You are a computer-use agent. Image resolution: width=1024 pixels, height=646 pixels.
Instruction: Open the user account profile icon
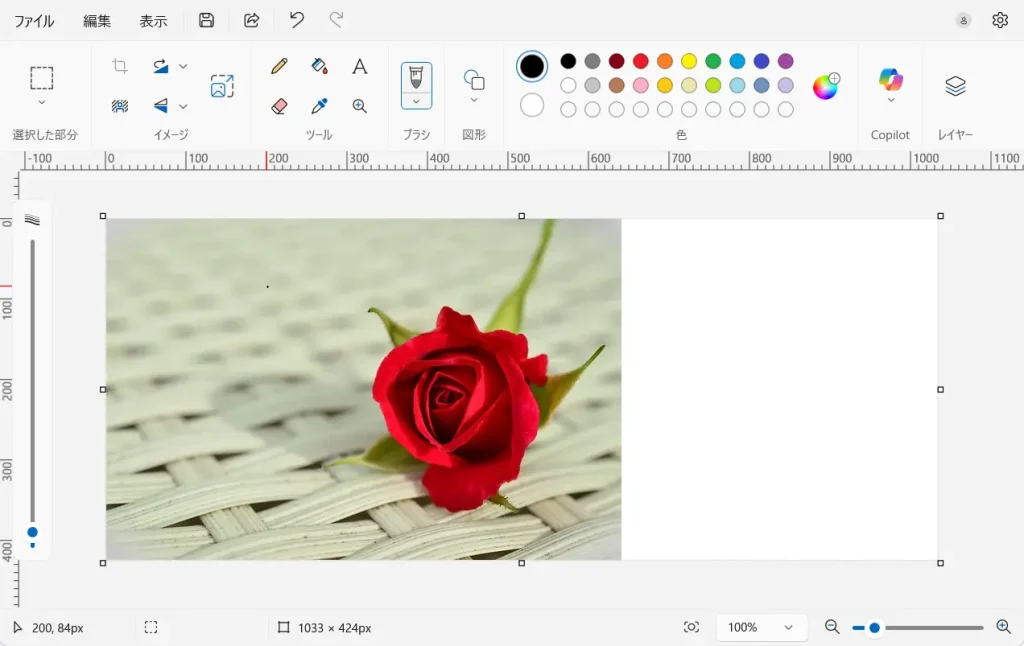(x=963, y=20)
